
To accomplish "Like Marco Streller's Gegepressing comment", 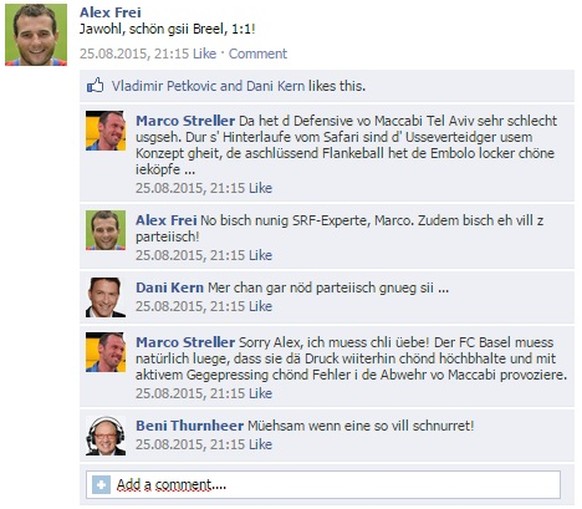I will pos(261,394).
